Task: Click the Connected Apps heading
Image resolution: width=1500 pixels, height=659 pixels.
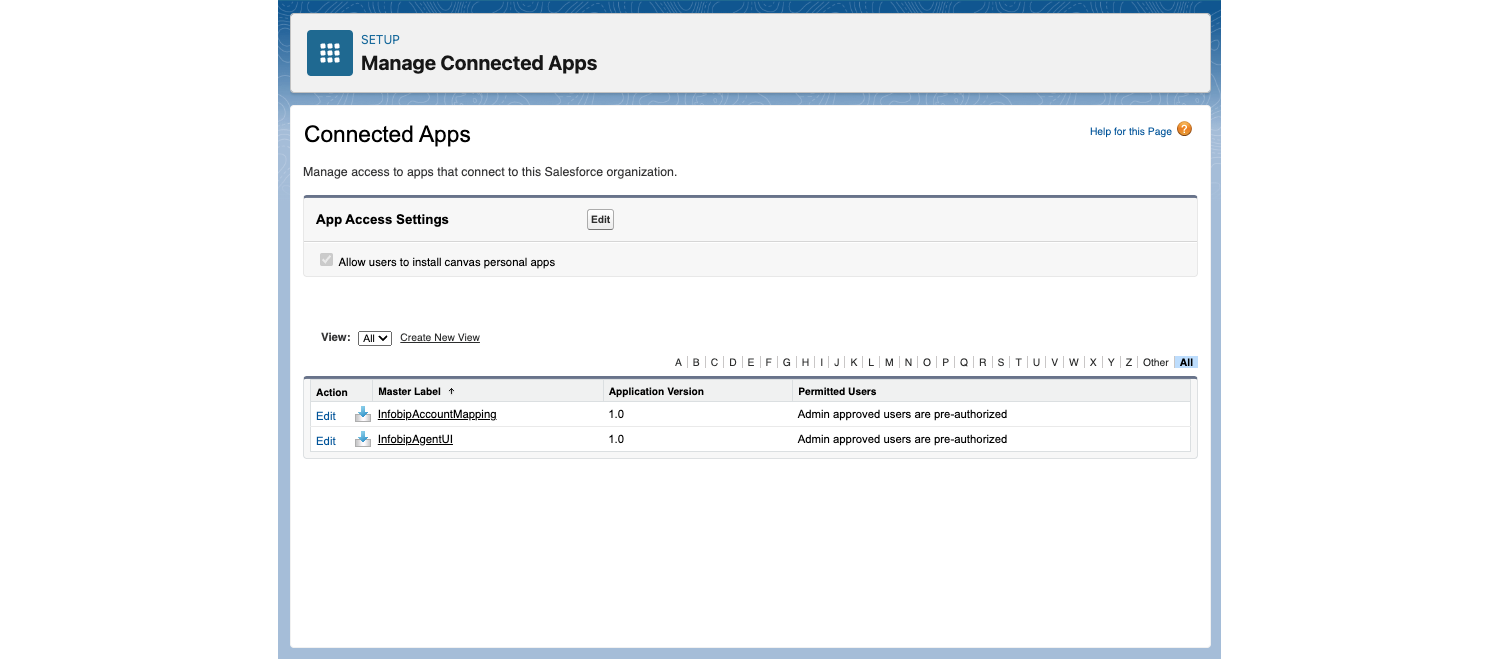Action: tap(387, 134)
